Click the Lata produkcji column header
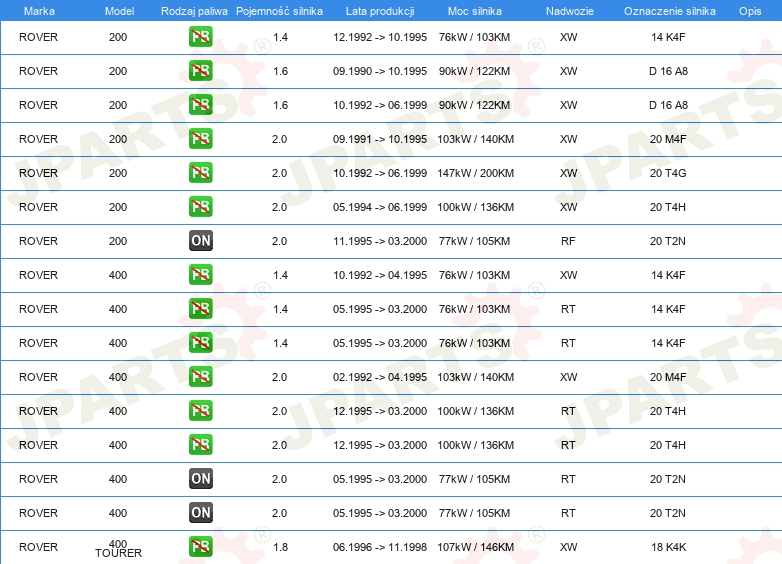Viewport: 782px width, 564px height. (x=380, y=11)
